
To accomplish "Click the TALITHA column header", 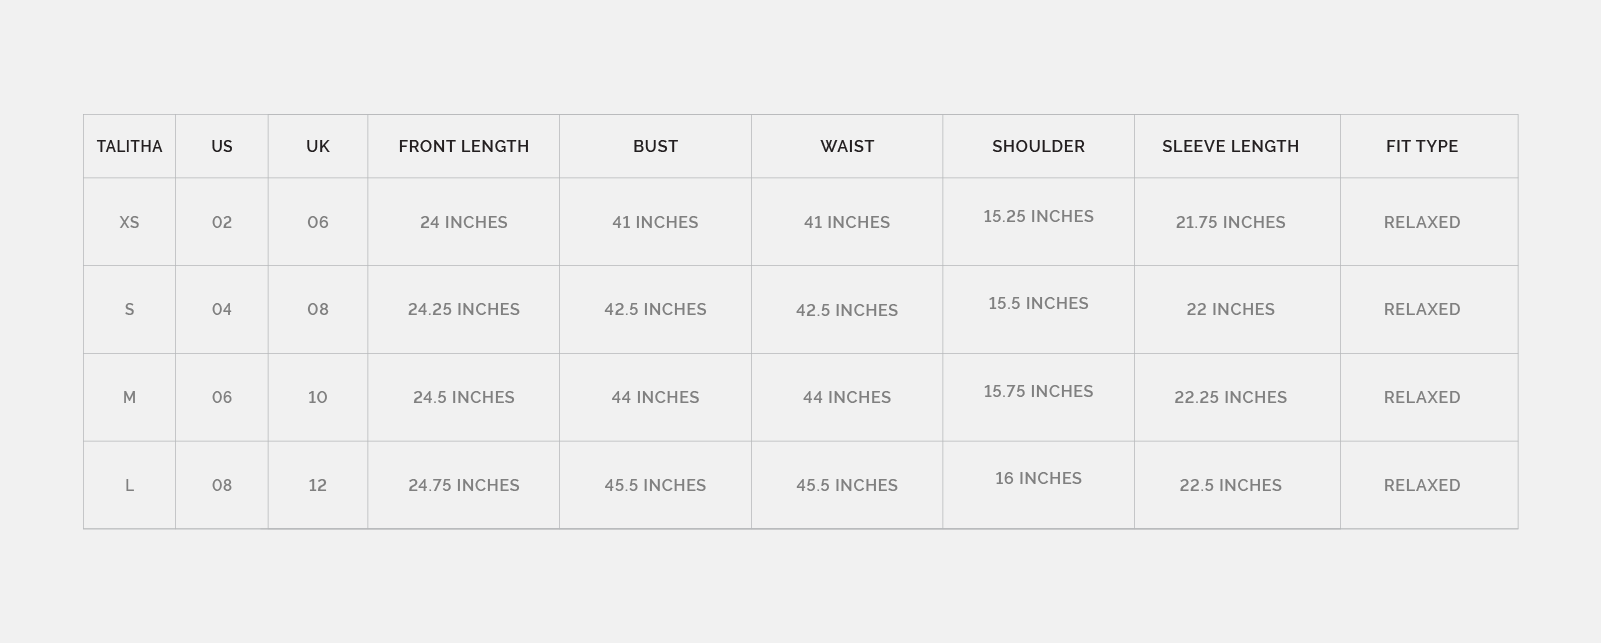I will 129,146.
